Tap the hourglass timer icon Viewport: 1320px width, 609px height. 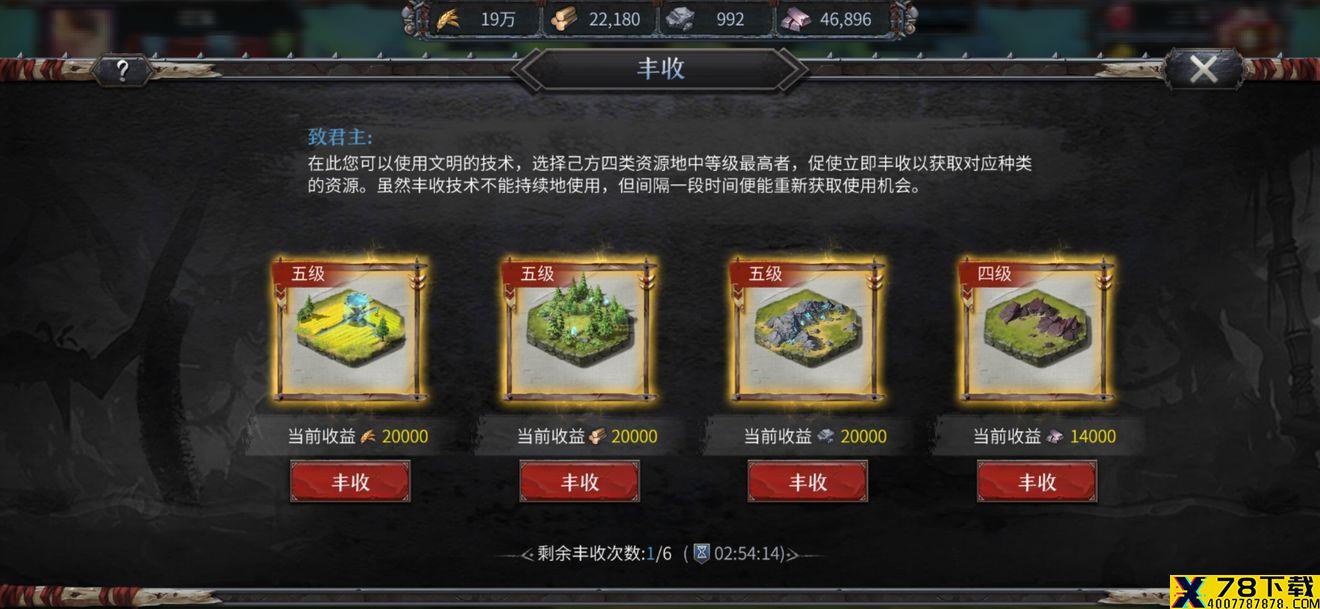tap(702, 553)
